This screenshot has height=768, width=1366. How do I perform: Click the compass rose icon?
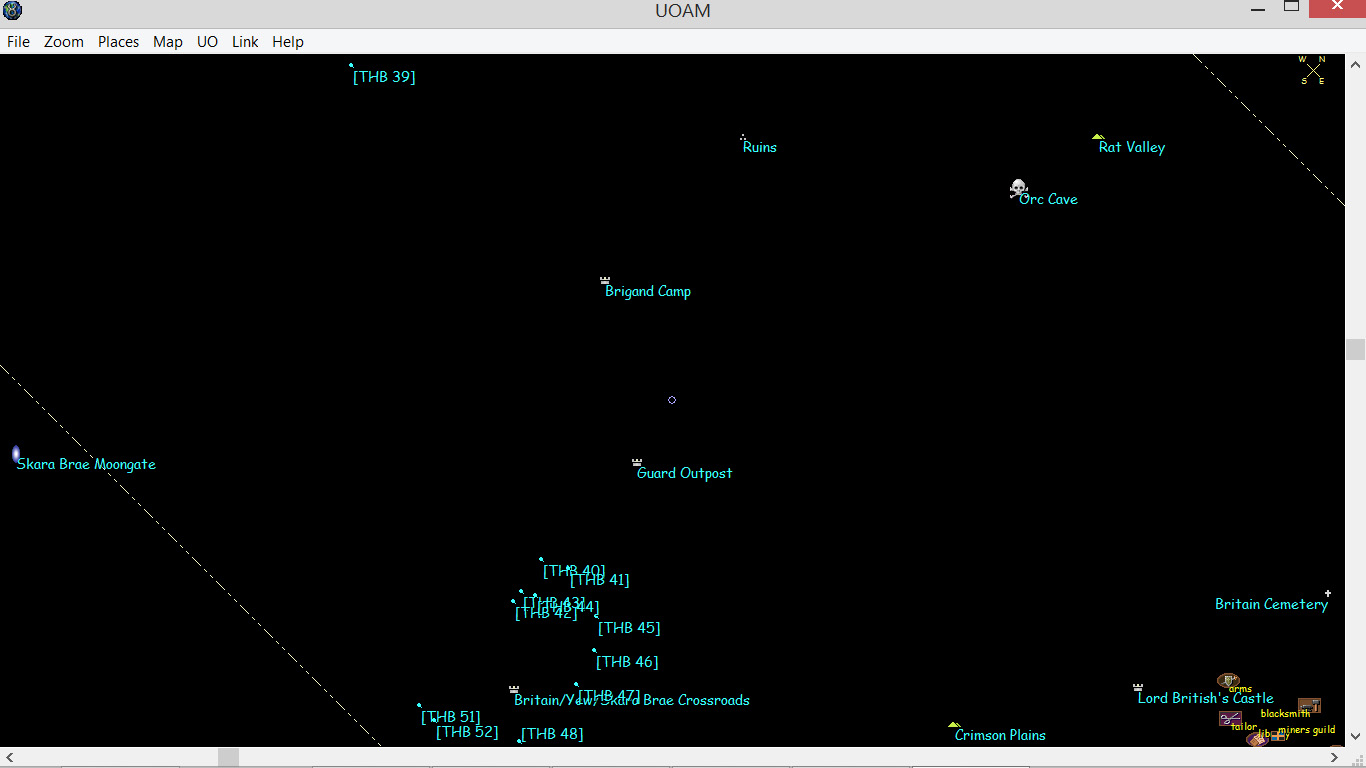point(1313,70)
